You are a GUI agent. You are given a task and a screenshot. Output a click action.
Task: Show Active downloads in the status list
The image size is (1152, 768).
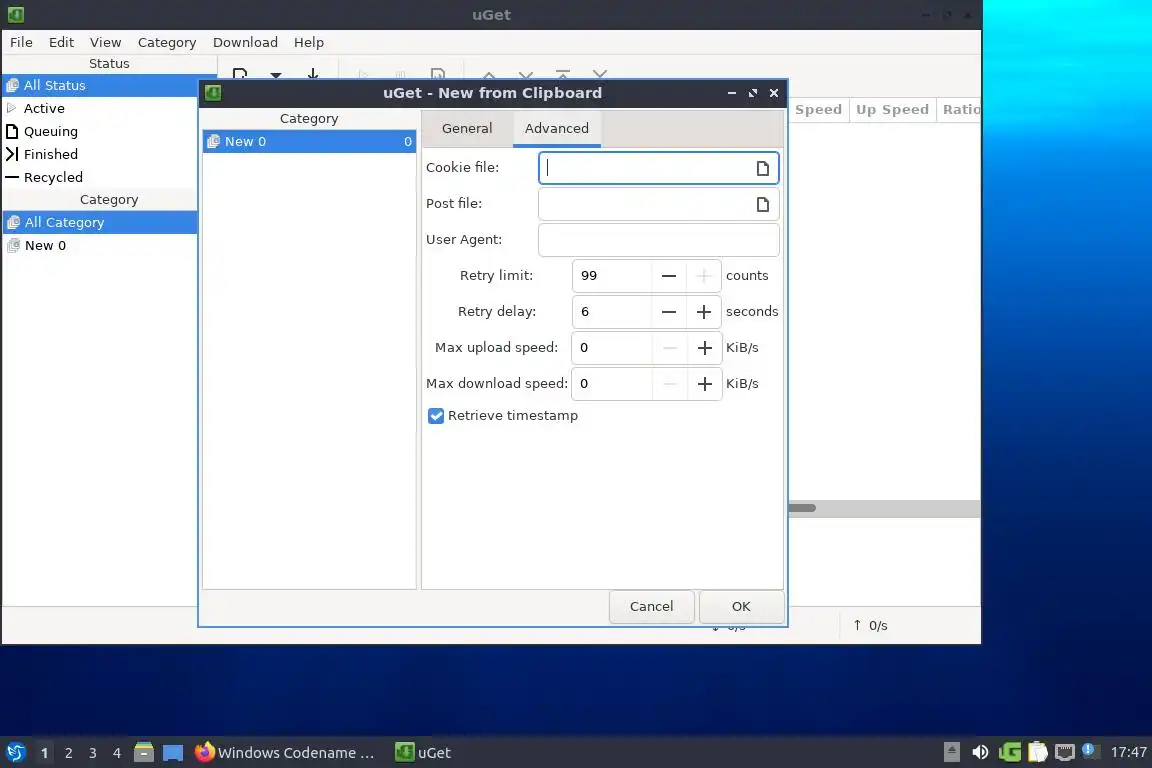point(100,108)
